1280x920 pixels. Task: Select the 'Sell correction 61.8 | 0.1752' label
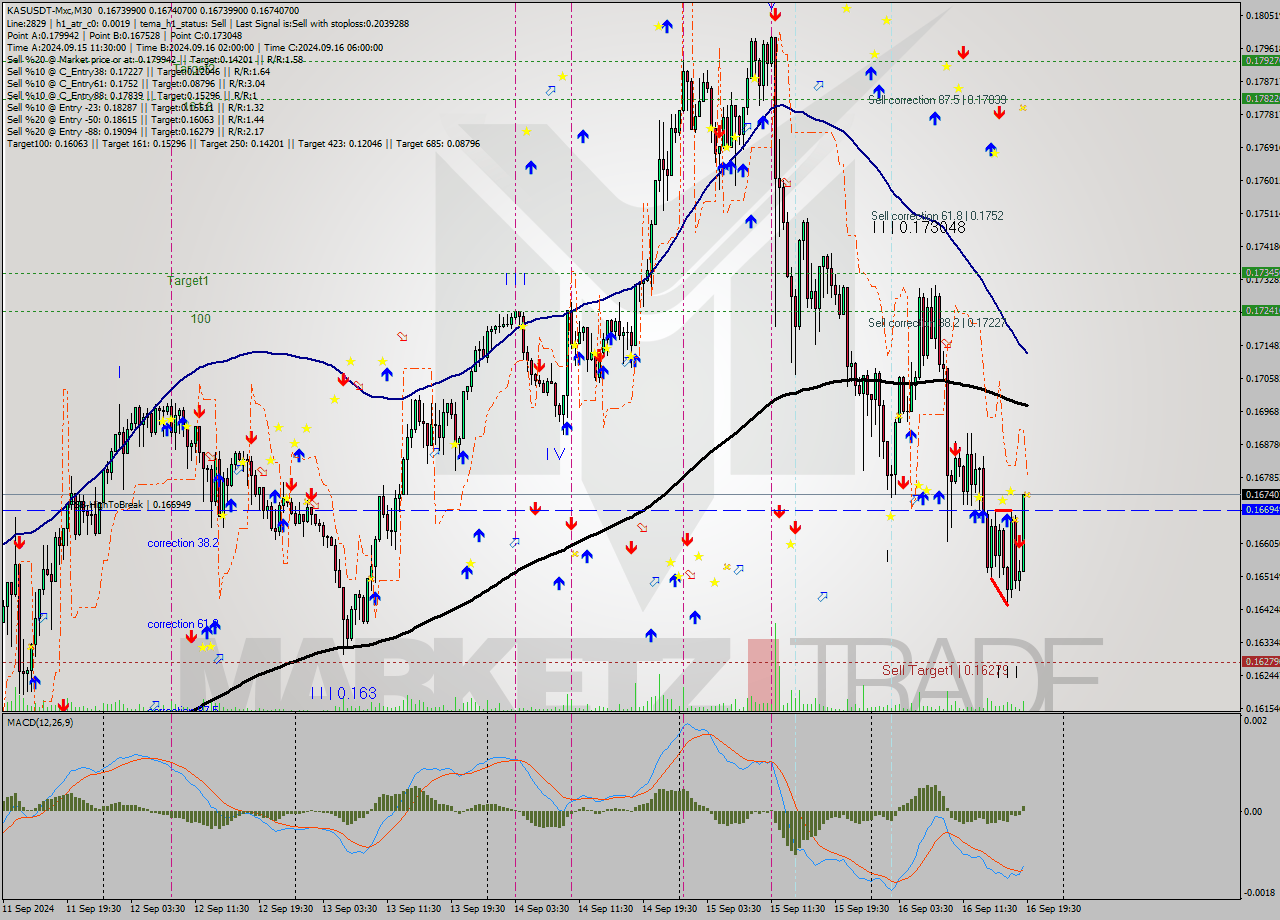pos(937,216)
